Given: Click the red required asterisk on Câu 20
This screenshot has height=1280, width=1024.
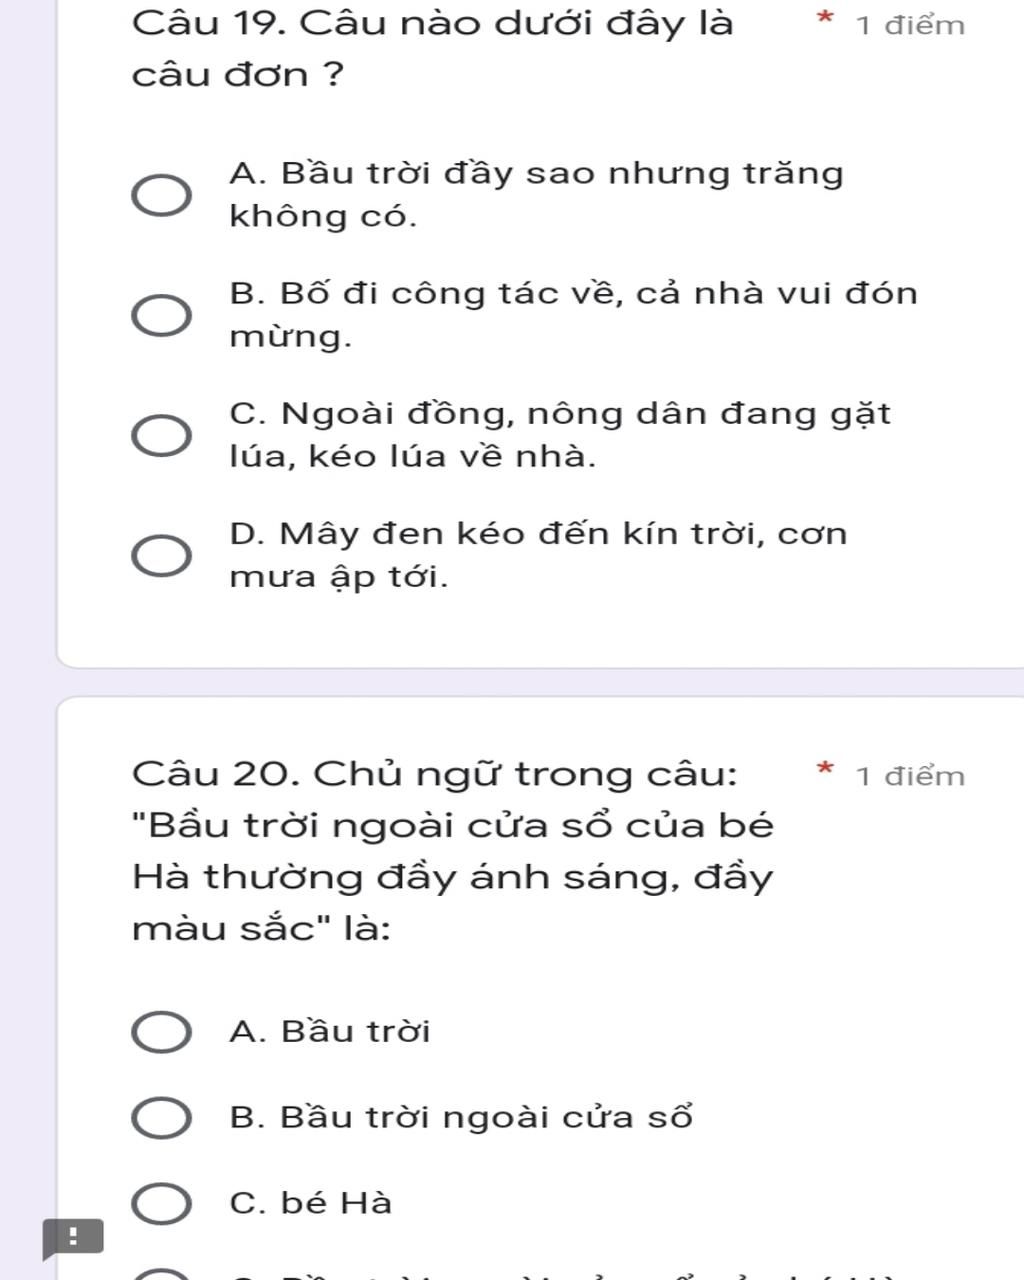Looking at the screenshot, I should click(x=824, y=770).
